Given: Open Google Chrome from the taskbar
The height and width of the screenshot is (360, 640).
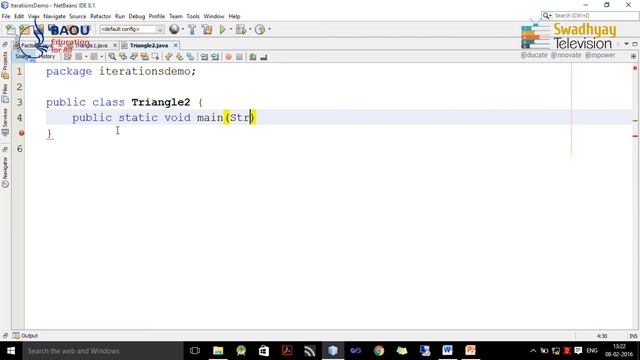Looking at the screenshot, I should pos(379,351).
